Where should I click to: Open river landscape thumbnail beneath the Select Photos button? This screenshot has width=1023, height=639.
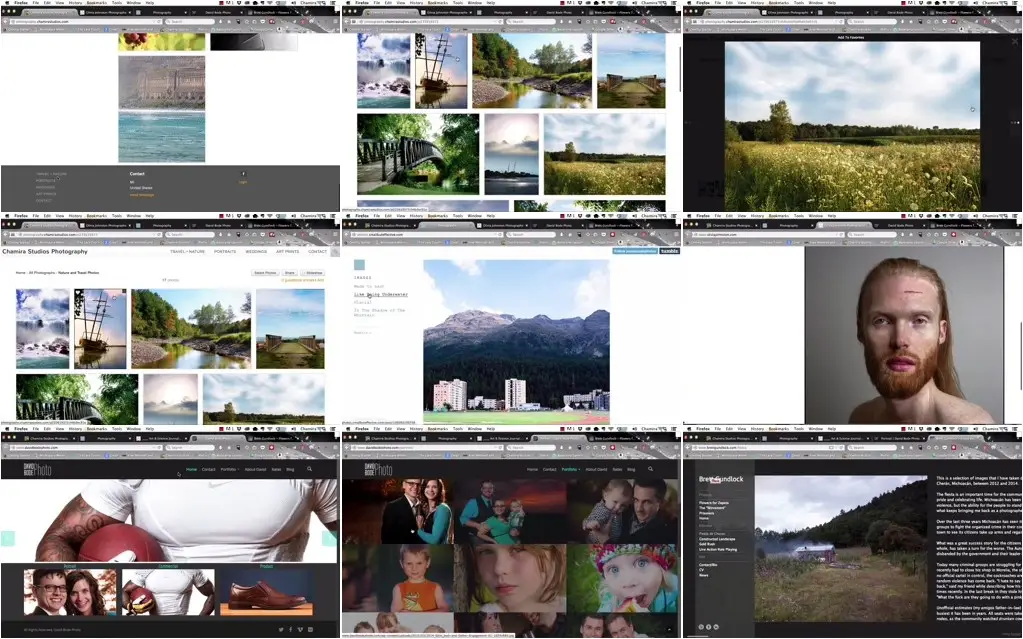point(191,329)
